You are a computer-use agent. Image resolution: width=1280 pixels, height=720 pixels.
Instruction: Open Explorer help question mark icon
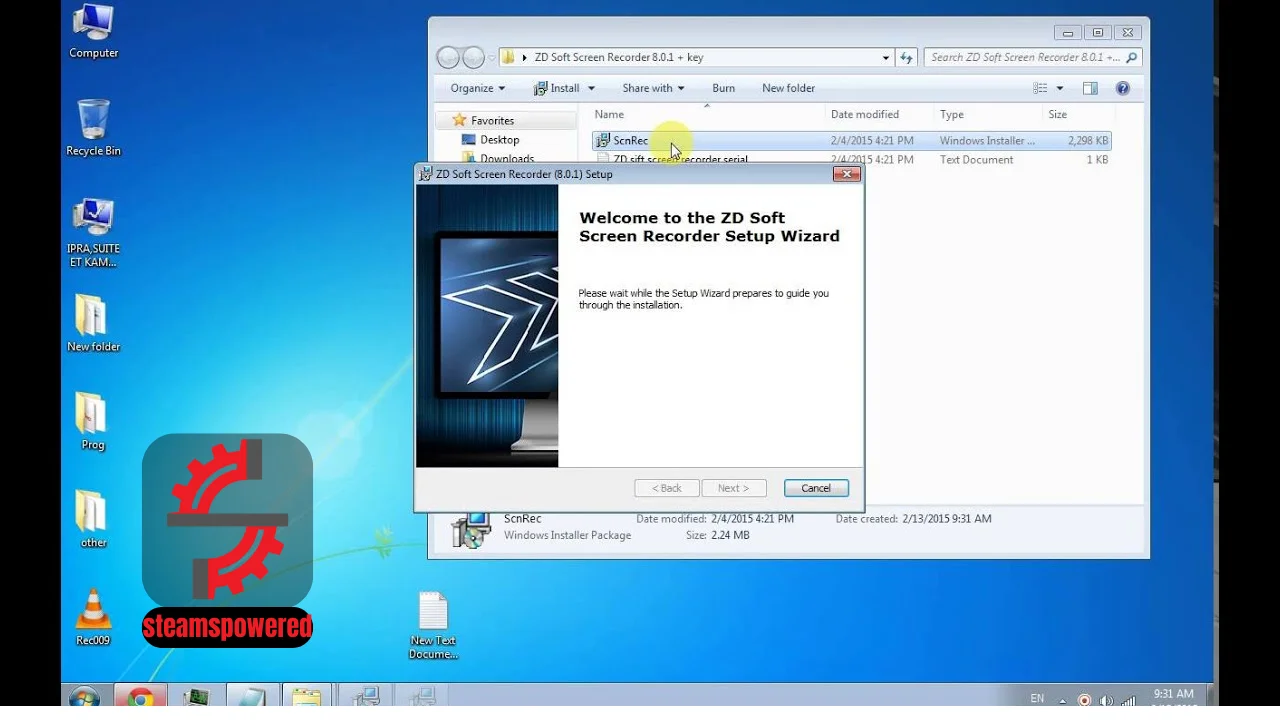[x=1123, y=88]
